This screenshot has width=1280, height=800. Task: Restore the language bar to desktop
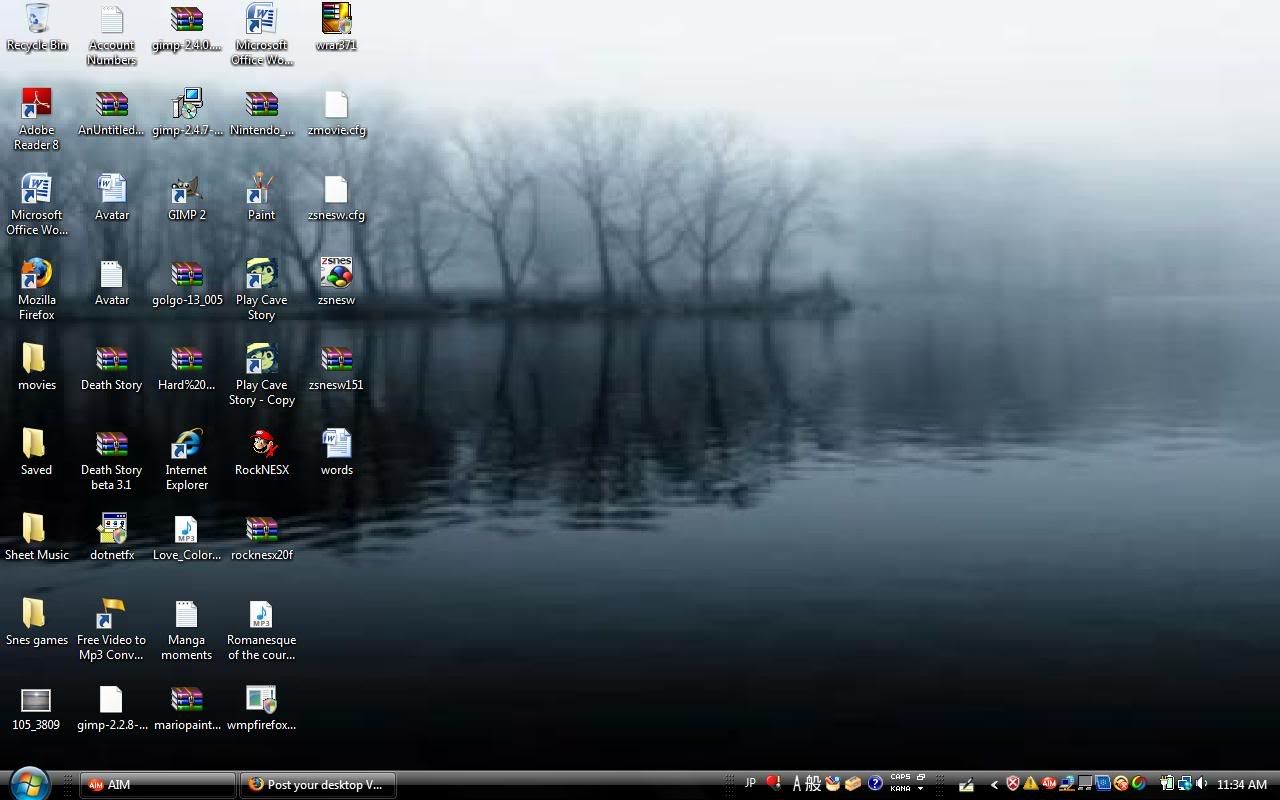click(x=921, y=776)
